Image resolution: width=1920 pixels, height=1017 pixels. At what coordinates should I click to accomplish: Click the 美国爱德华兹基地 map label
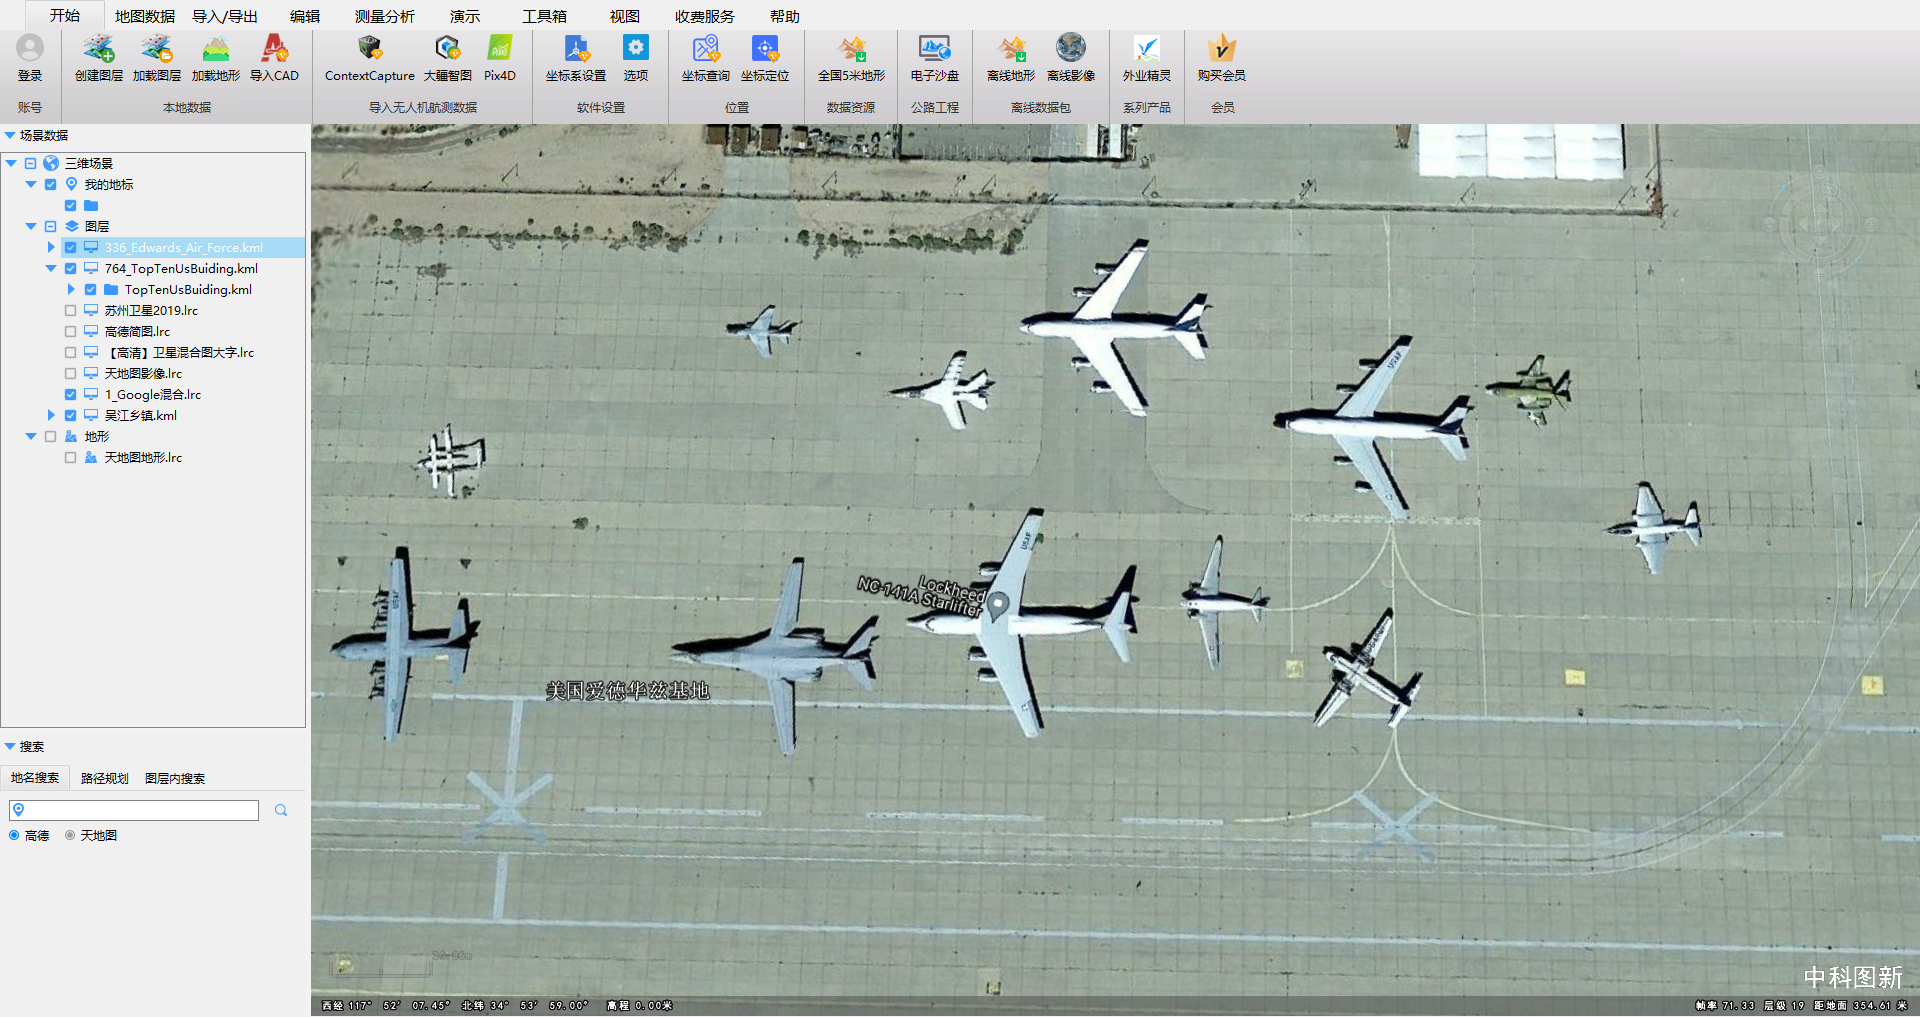[627, 691]
